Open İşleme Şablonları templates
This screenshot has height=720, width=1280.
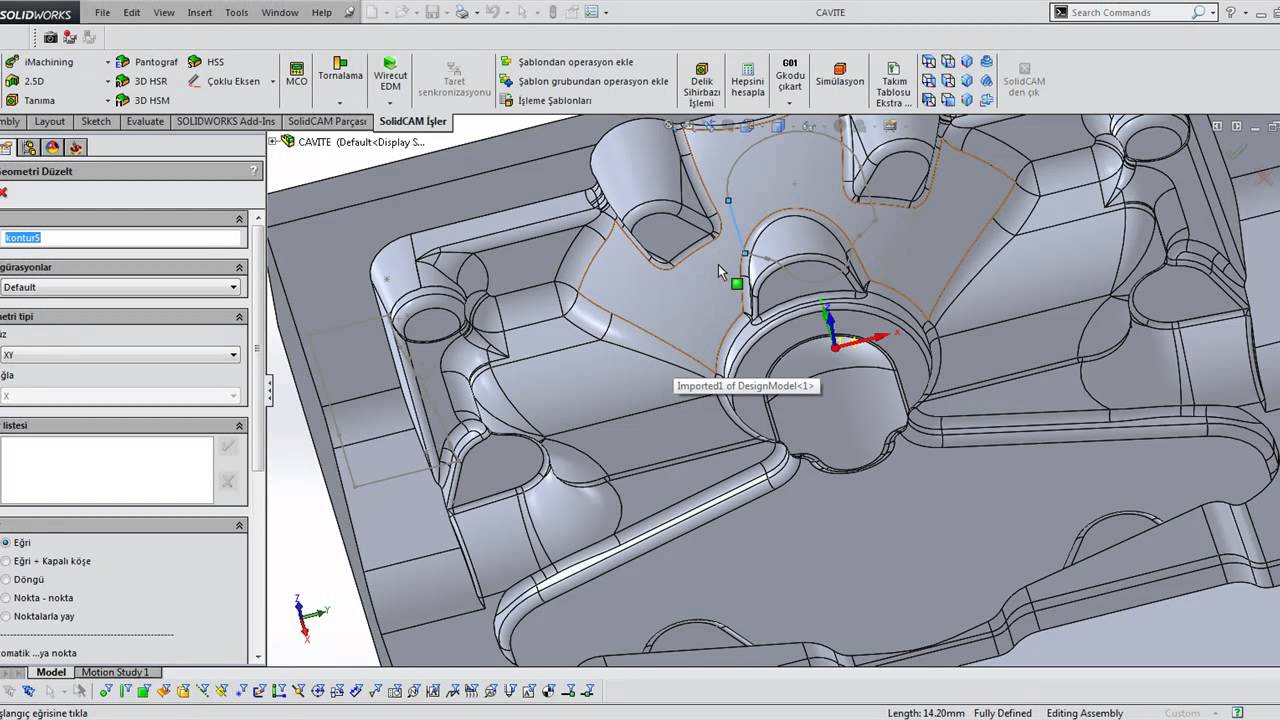tap(546, 100)
